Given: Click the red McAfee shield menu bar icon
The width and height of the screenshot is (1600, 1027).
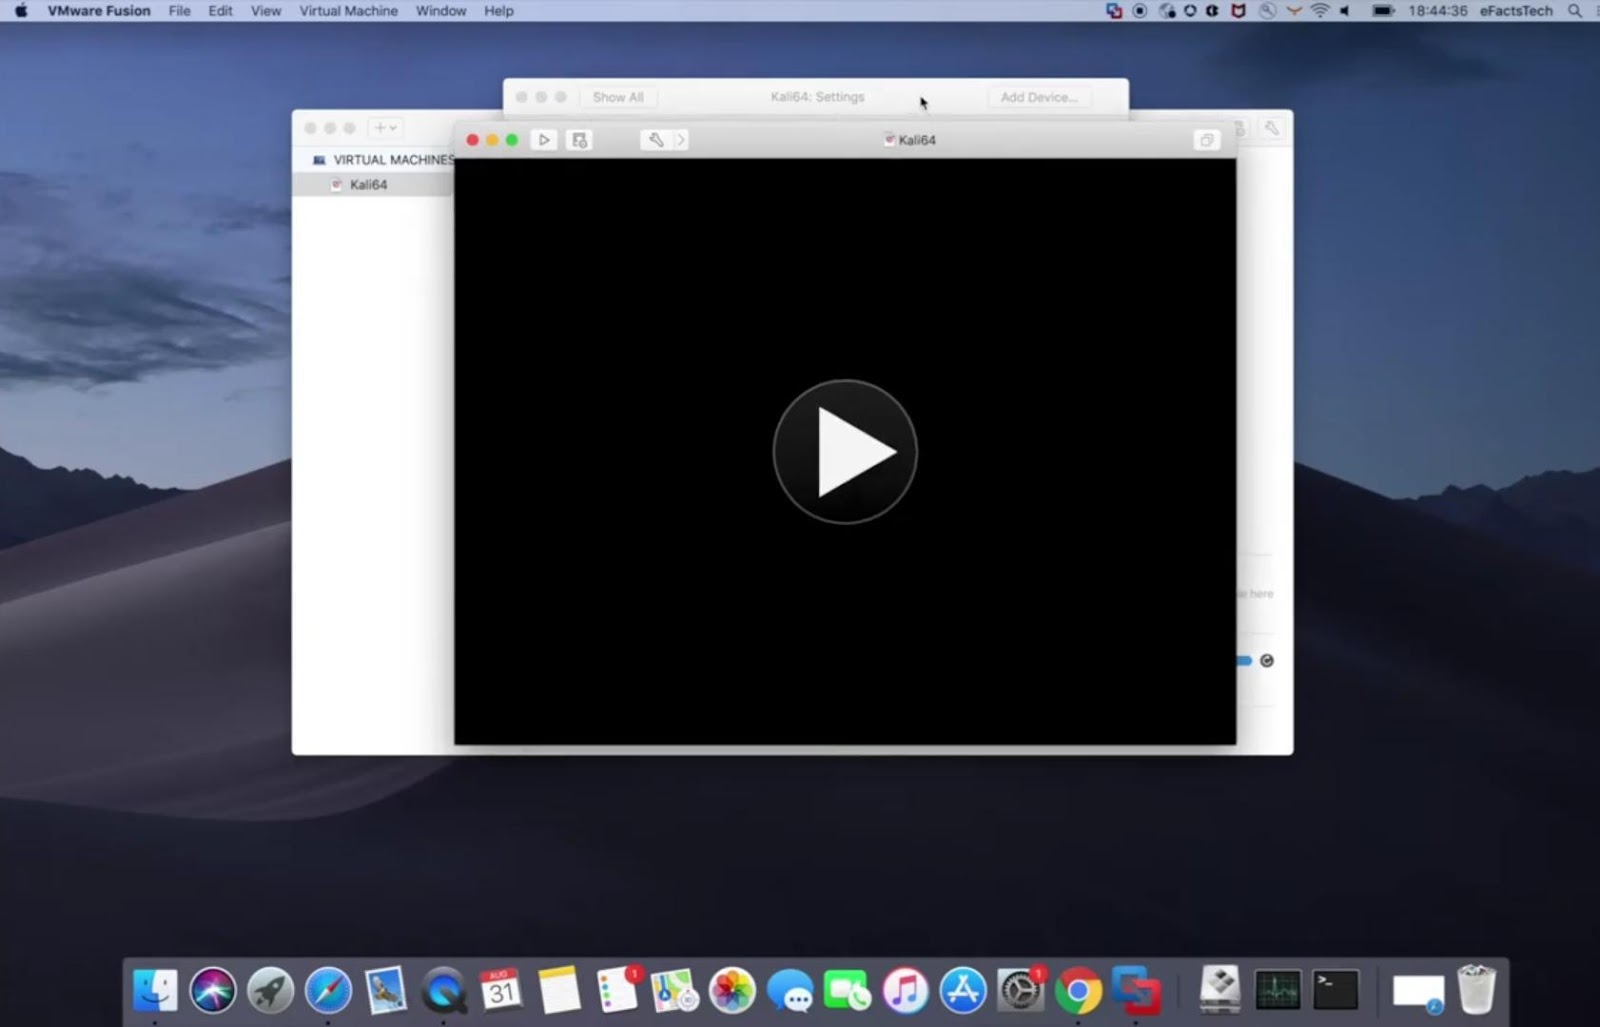Looking at the screenshot, I should coord(1238,11).
